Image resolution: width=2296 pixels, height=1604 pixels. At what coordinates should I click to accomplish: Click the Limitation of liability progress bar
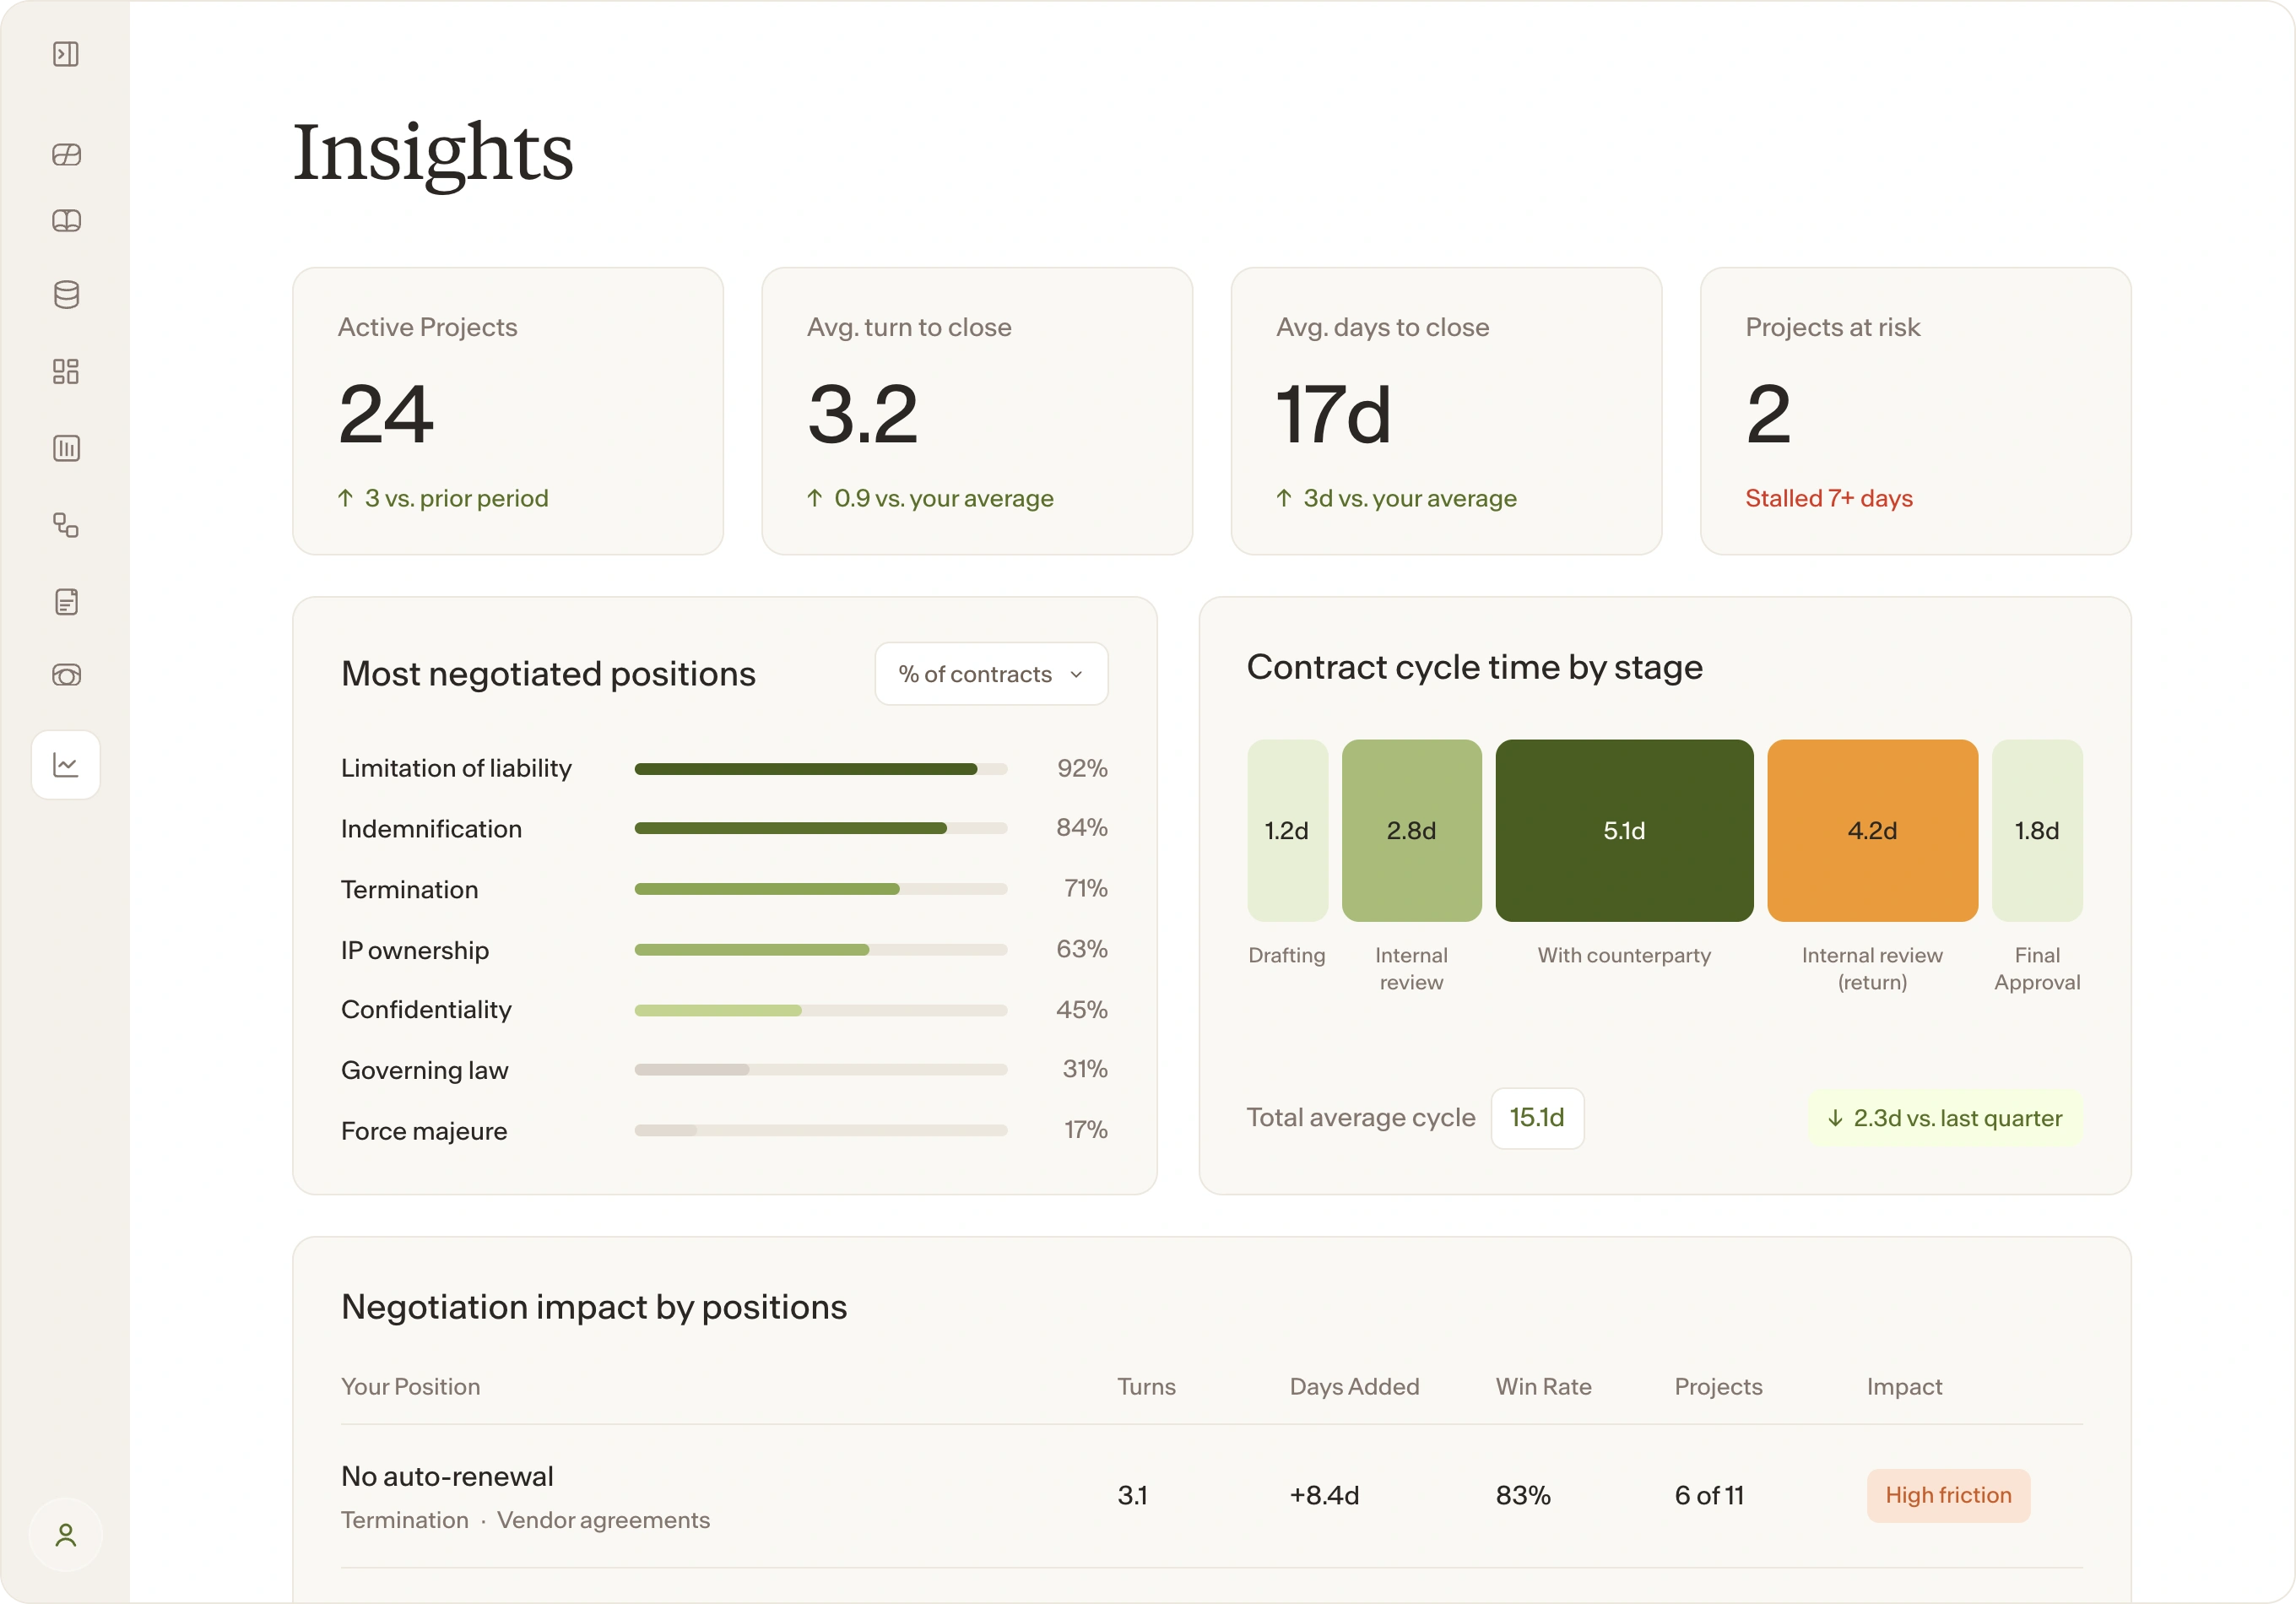point(821,769)
